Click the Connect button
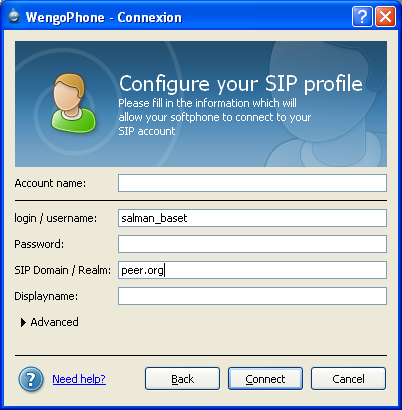The image size is (402, 410). tap(265, 379)
